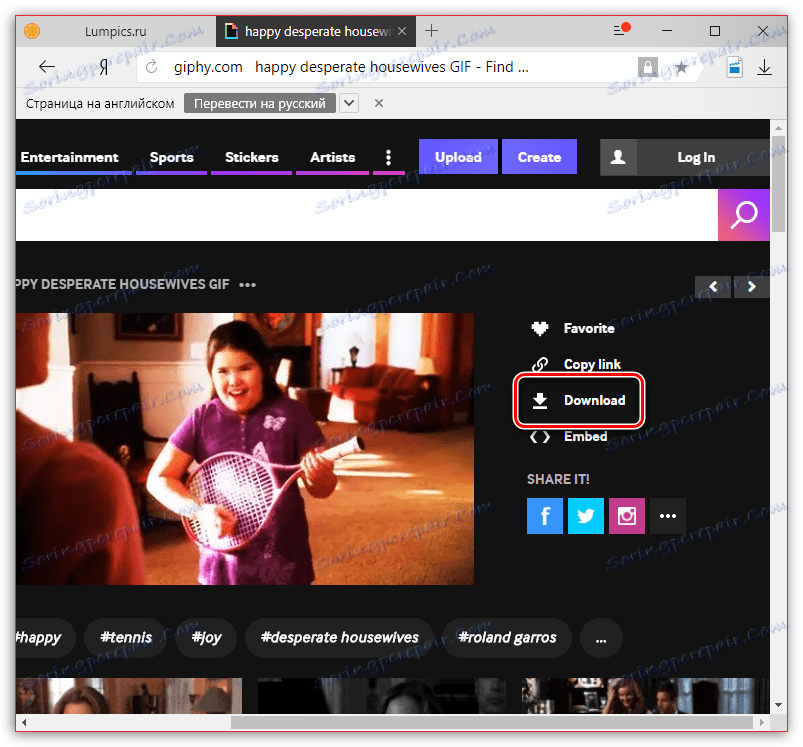Click vertical scrollbar down arrow
803x747 pixels.
(x=778, y=706)
